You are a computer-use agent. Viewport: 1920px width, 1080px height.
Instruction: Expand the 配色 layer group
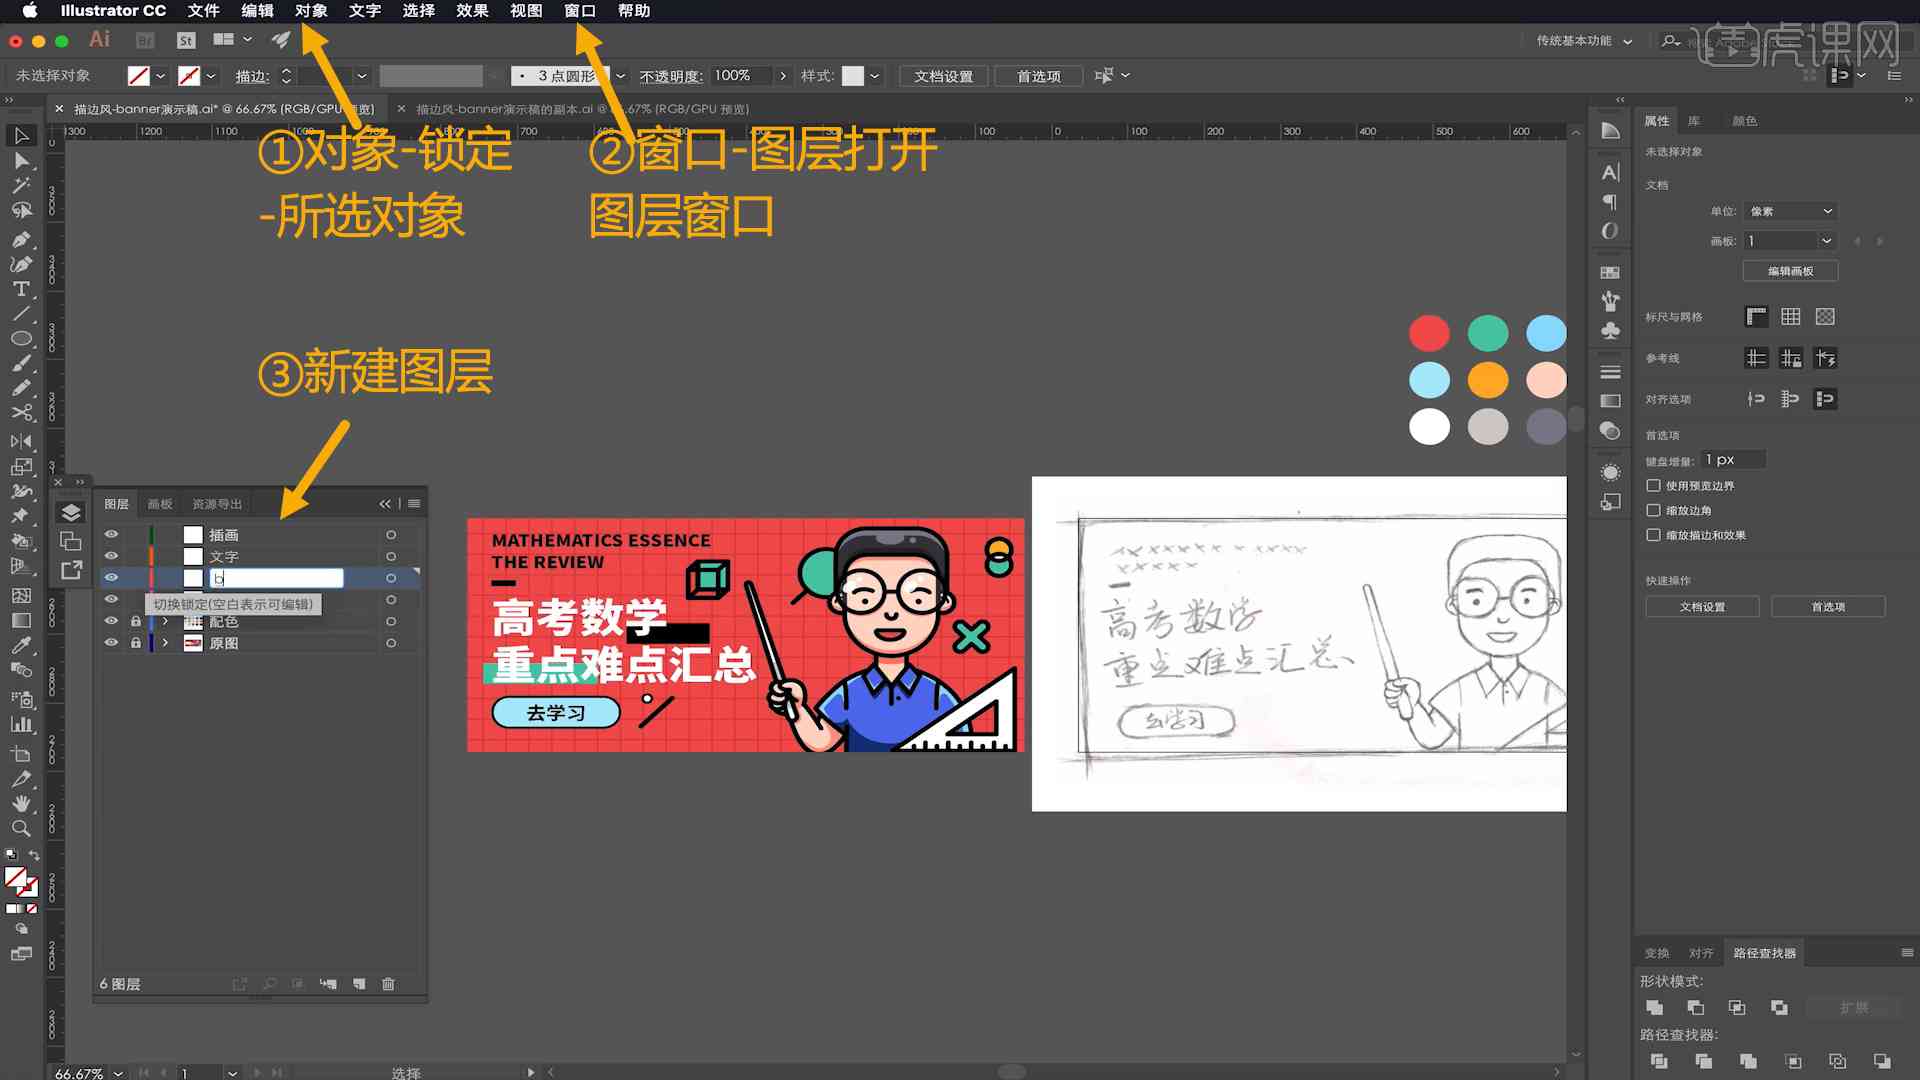coord(164,621)
